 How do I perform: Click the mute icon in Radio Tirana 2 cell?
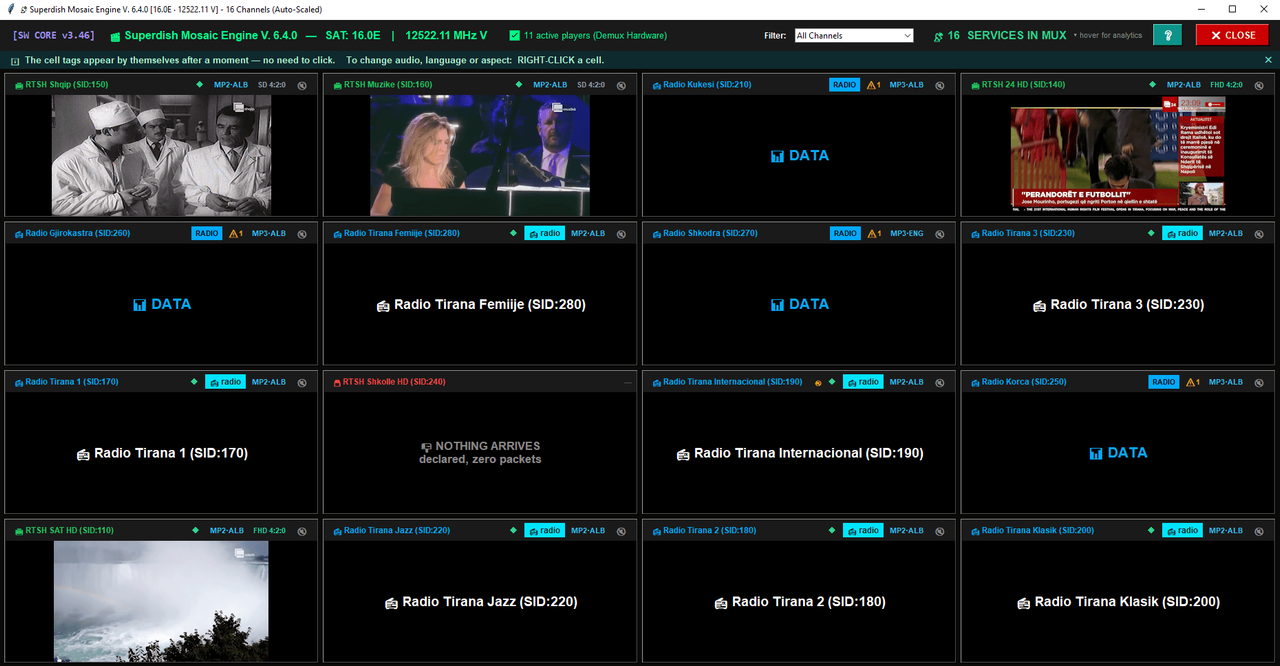(940, 531)
